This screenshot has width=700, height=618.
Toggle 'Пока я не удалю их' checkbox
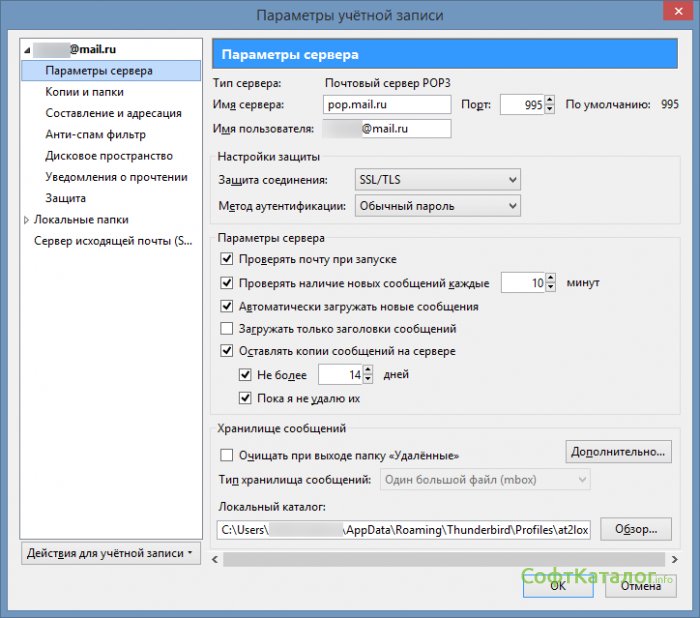pyautogui.click(x=245, y=398)
